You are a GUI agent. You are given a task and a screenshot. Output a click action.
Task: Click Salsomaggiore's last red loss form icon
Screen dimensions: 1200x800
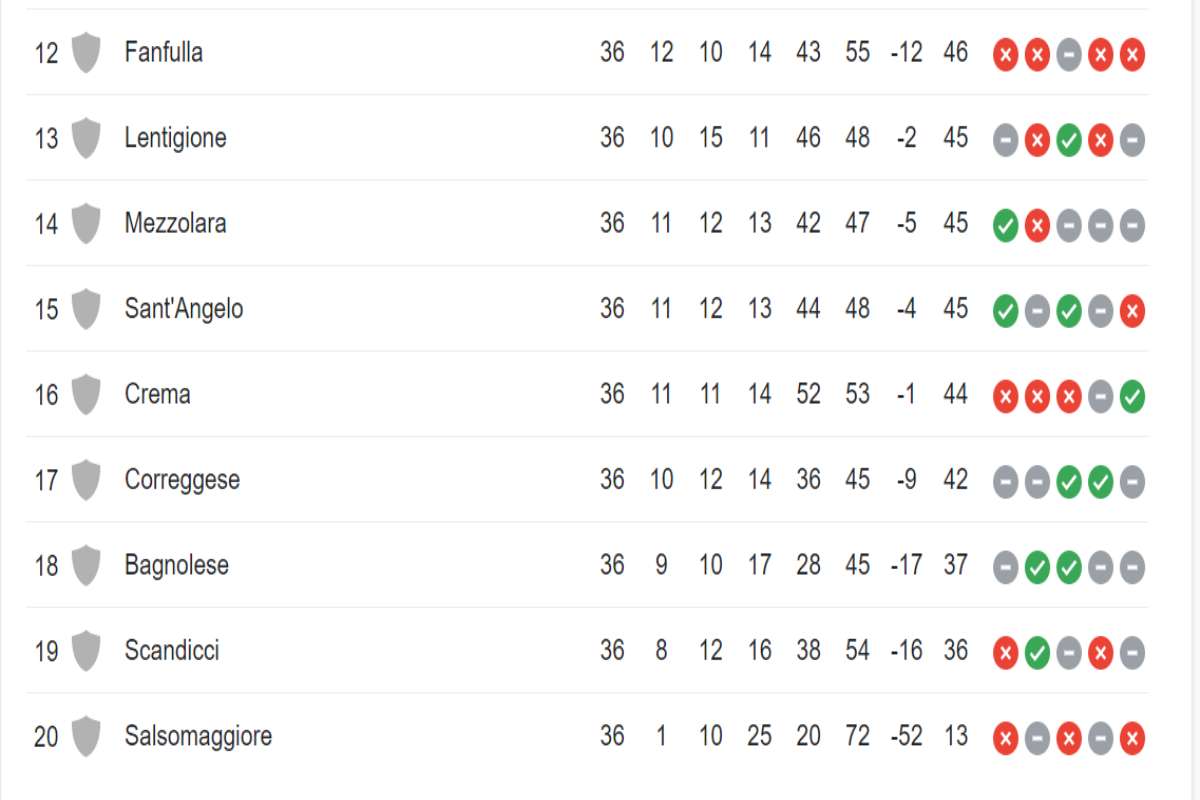pos(1132,739)
